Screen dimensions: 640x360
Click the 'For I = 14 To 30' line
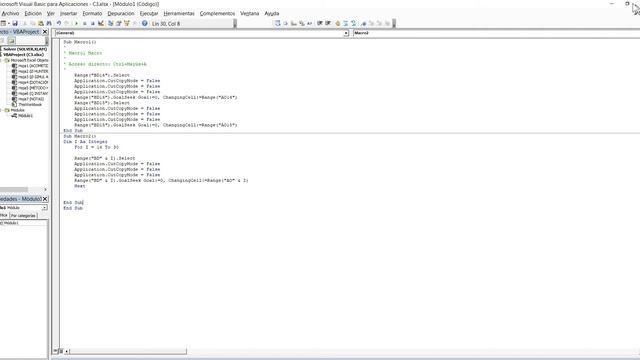[x=96, y=147]
